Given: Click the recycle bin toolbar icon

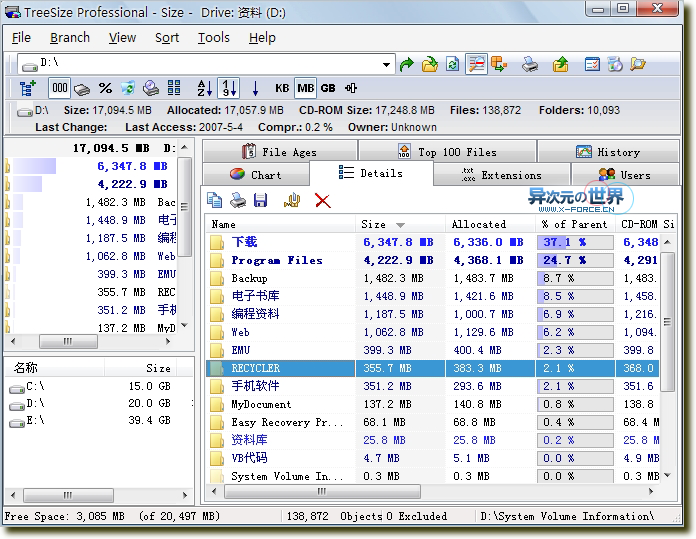Looking at the screenshot, I should click(128, 88).
